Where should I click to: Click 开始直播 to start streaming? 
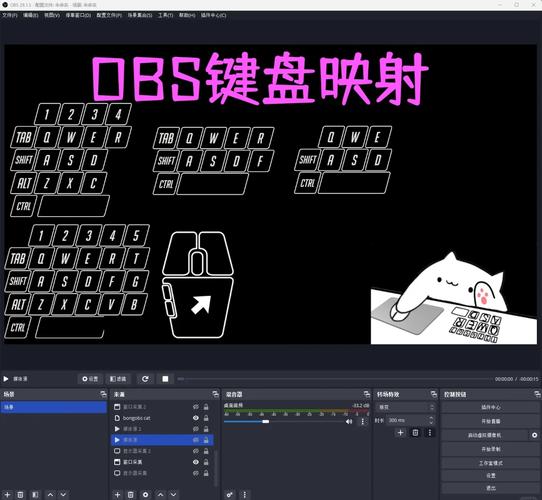click(491, 421)
